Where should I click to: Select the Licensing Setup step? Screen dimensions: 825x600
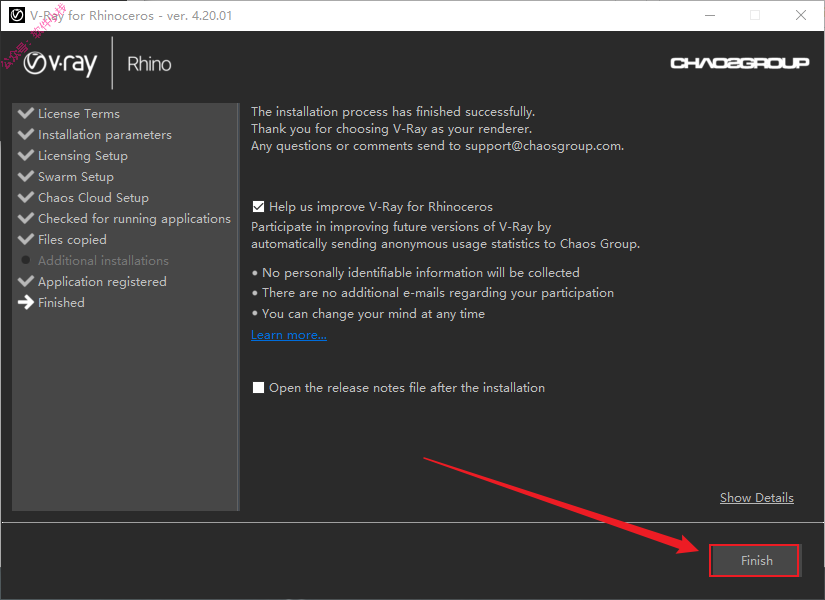coord(83,156)
